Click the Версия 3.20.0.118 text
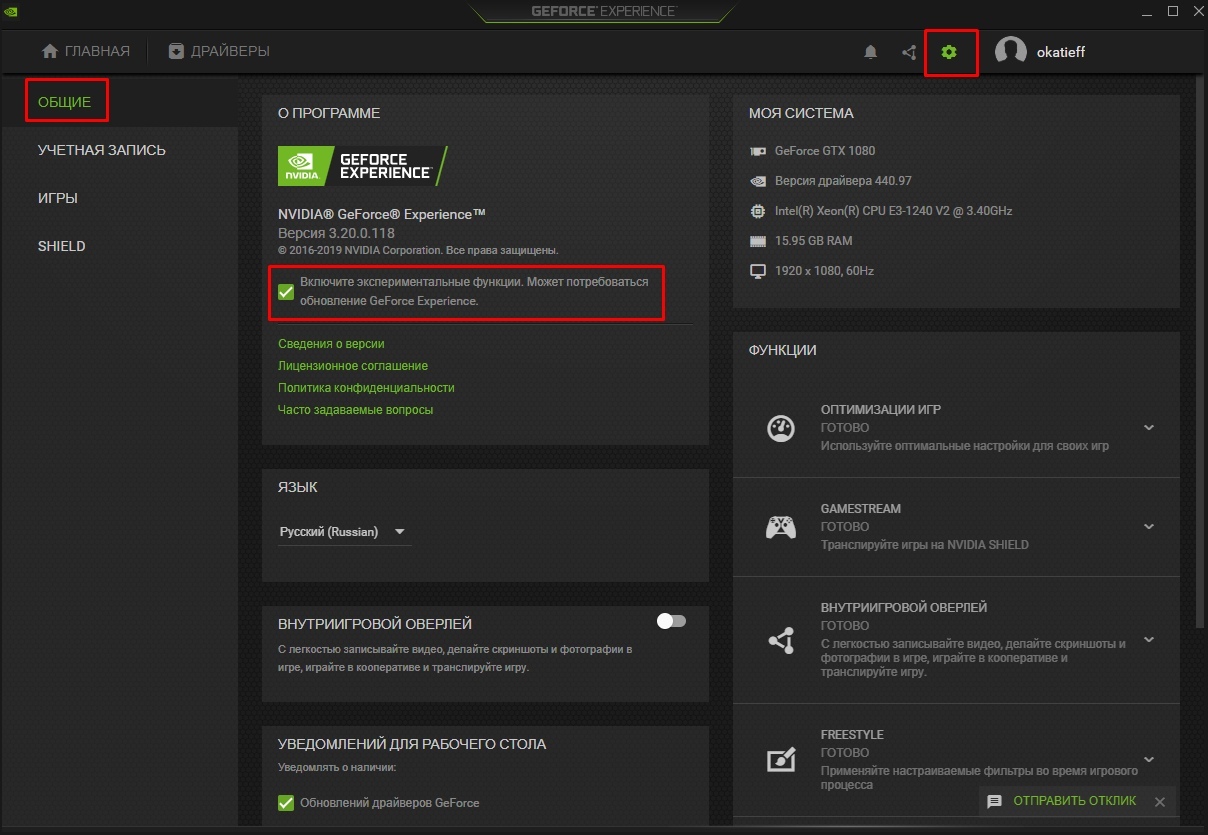Screen dimensions: 1208x835 (336, 233)
